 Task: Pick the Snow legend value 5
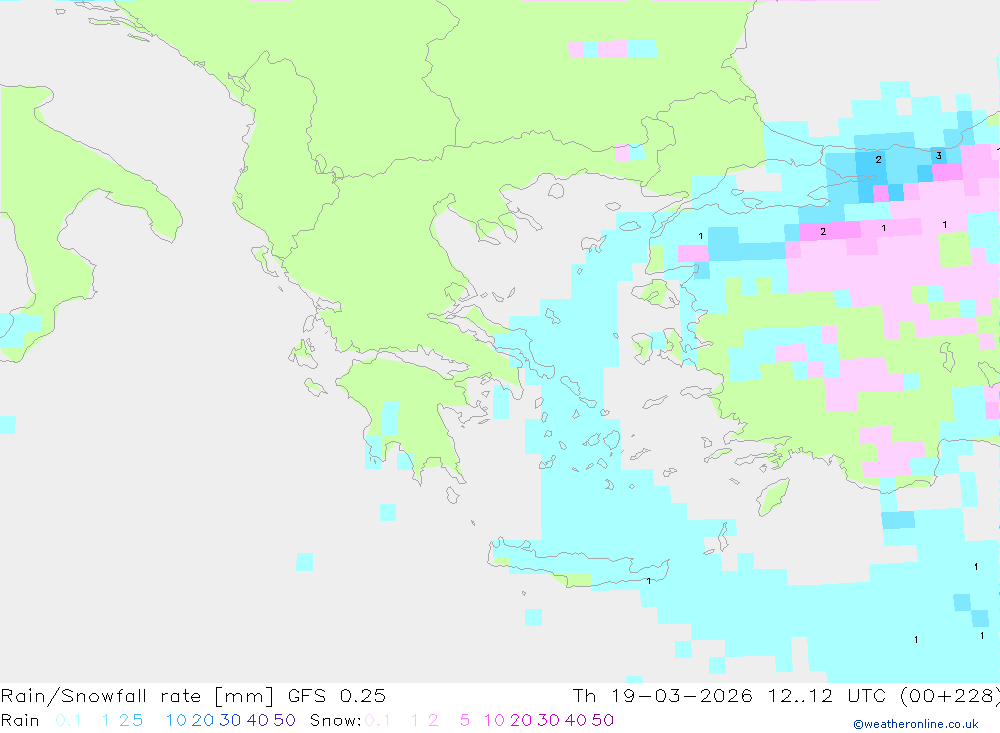[x=465, y=720]
